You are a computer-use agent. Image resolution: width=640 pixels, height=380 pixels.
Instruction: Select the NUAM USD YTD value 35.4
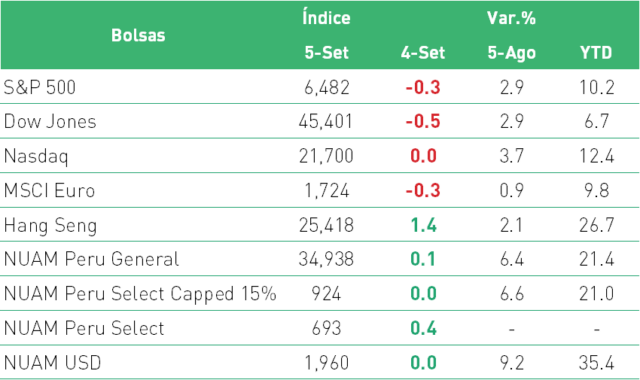coord(596,363)
